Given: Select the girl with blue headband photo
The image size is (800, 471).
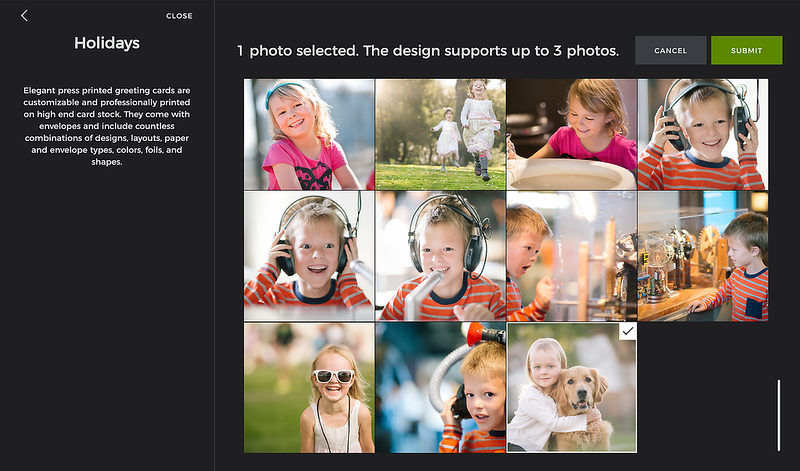Looking at the screenshot, I should (309, 134).
